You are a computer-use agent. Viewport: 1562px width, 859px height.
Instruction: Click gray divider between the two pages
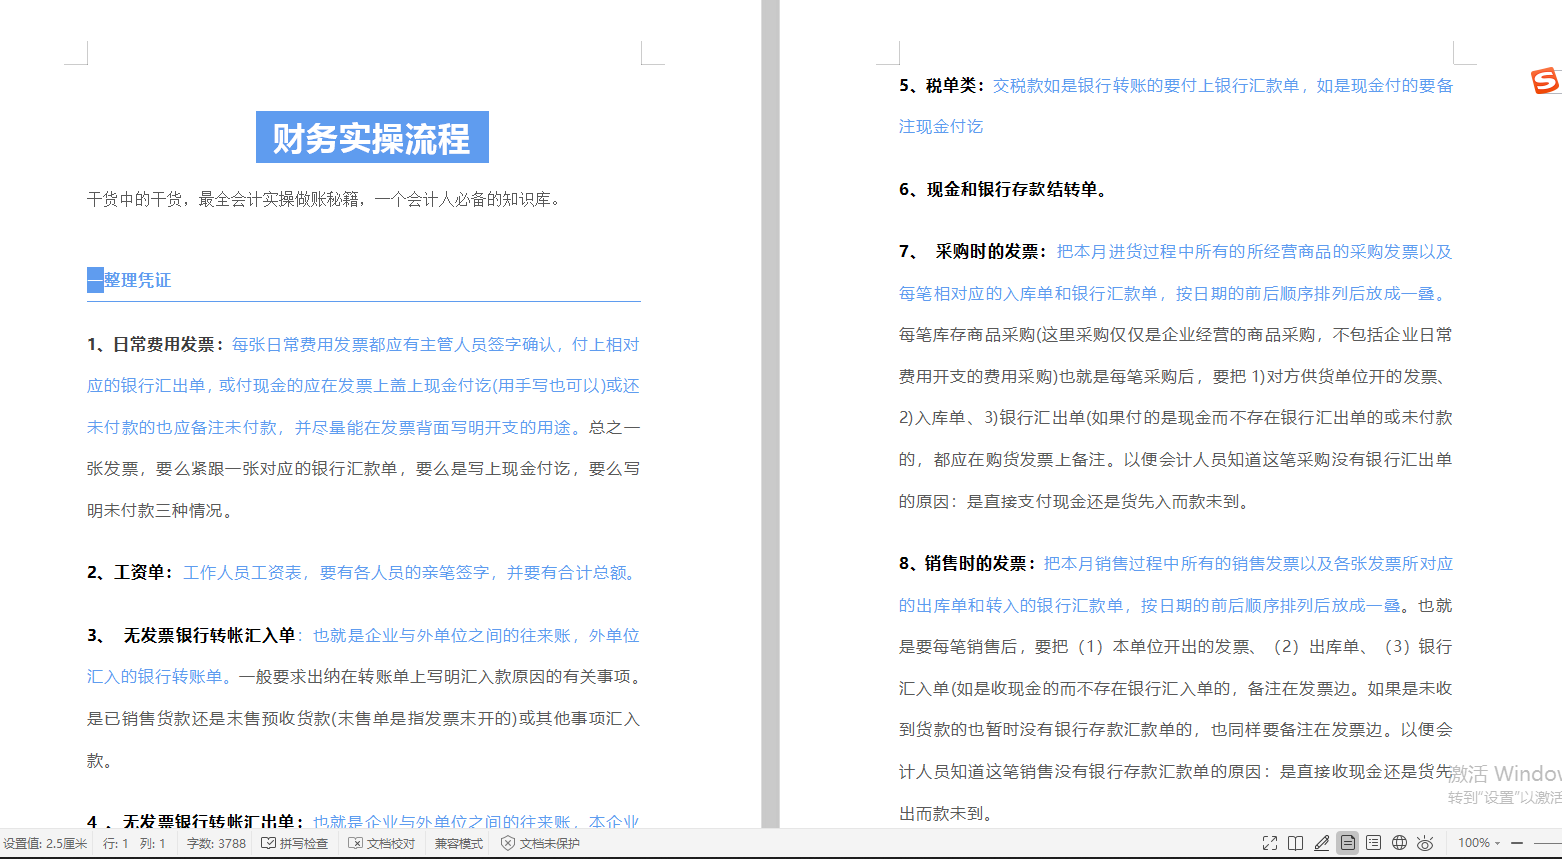[x=770, y=414]
